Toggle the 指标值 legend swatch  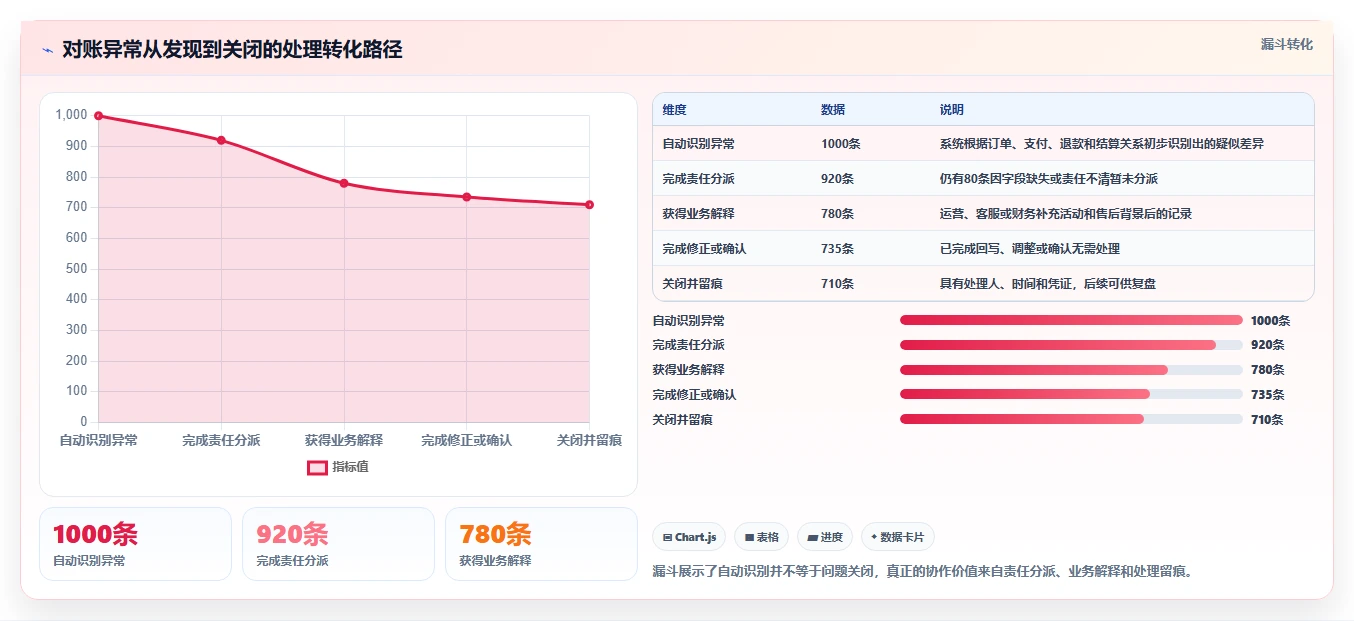pos(317,467)
